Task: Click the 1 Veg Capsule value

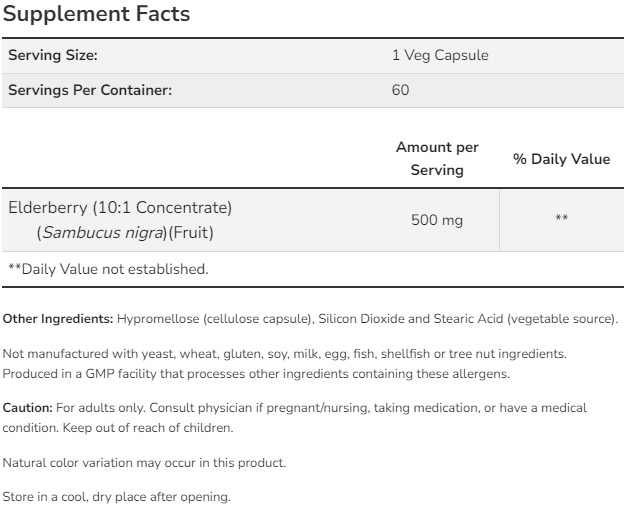Action: coord(440,56)
